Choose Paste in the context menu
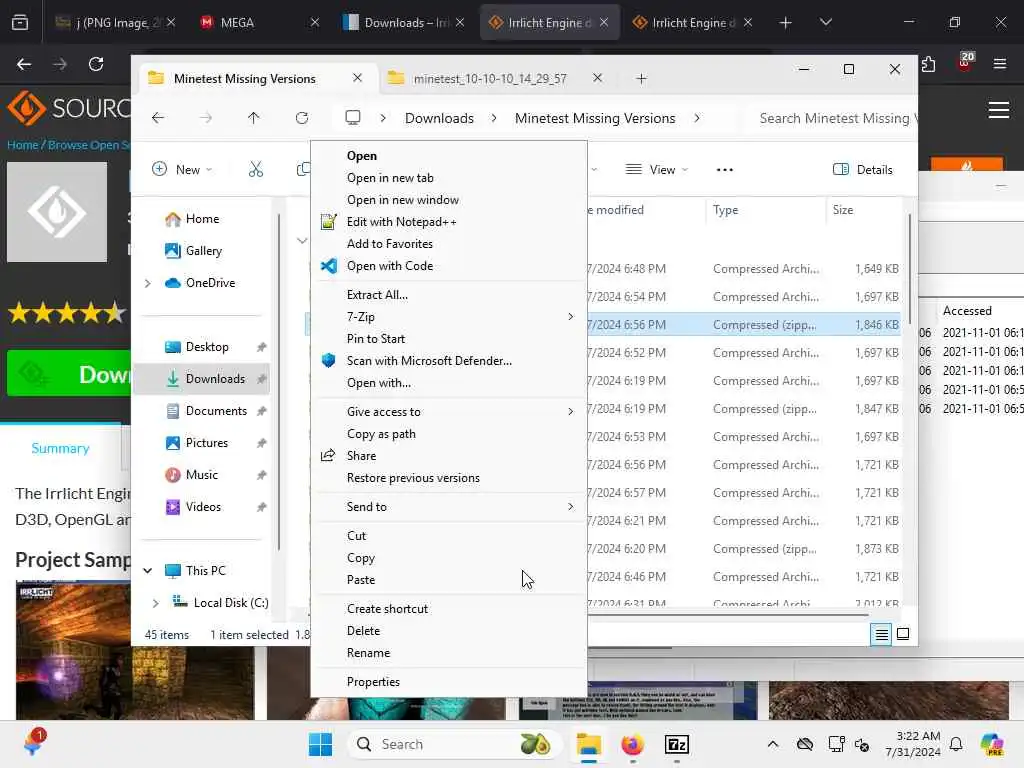1024x768 pixels. (360, 580)
